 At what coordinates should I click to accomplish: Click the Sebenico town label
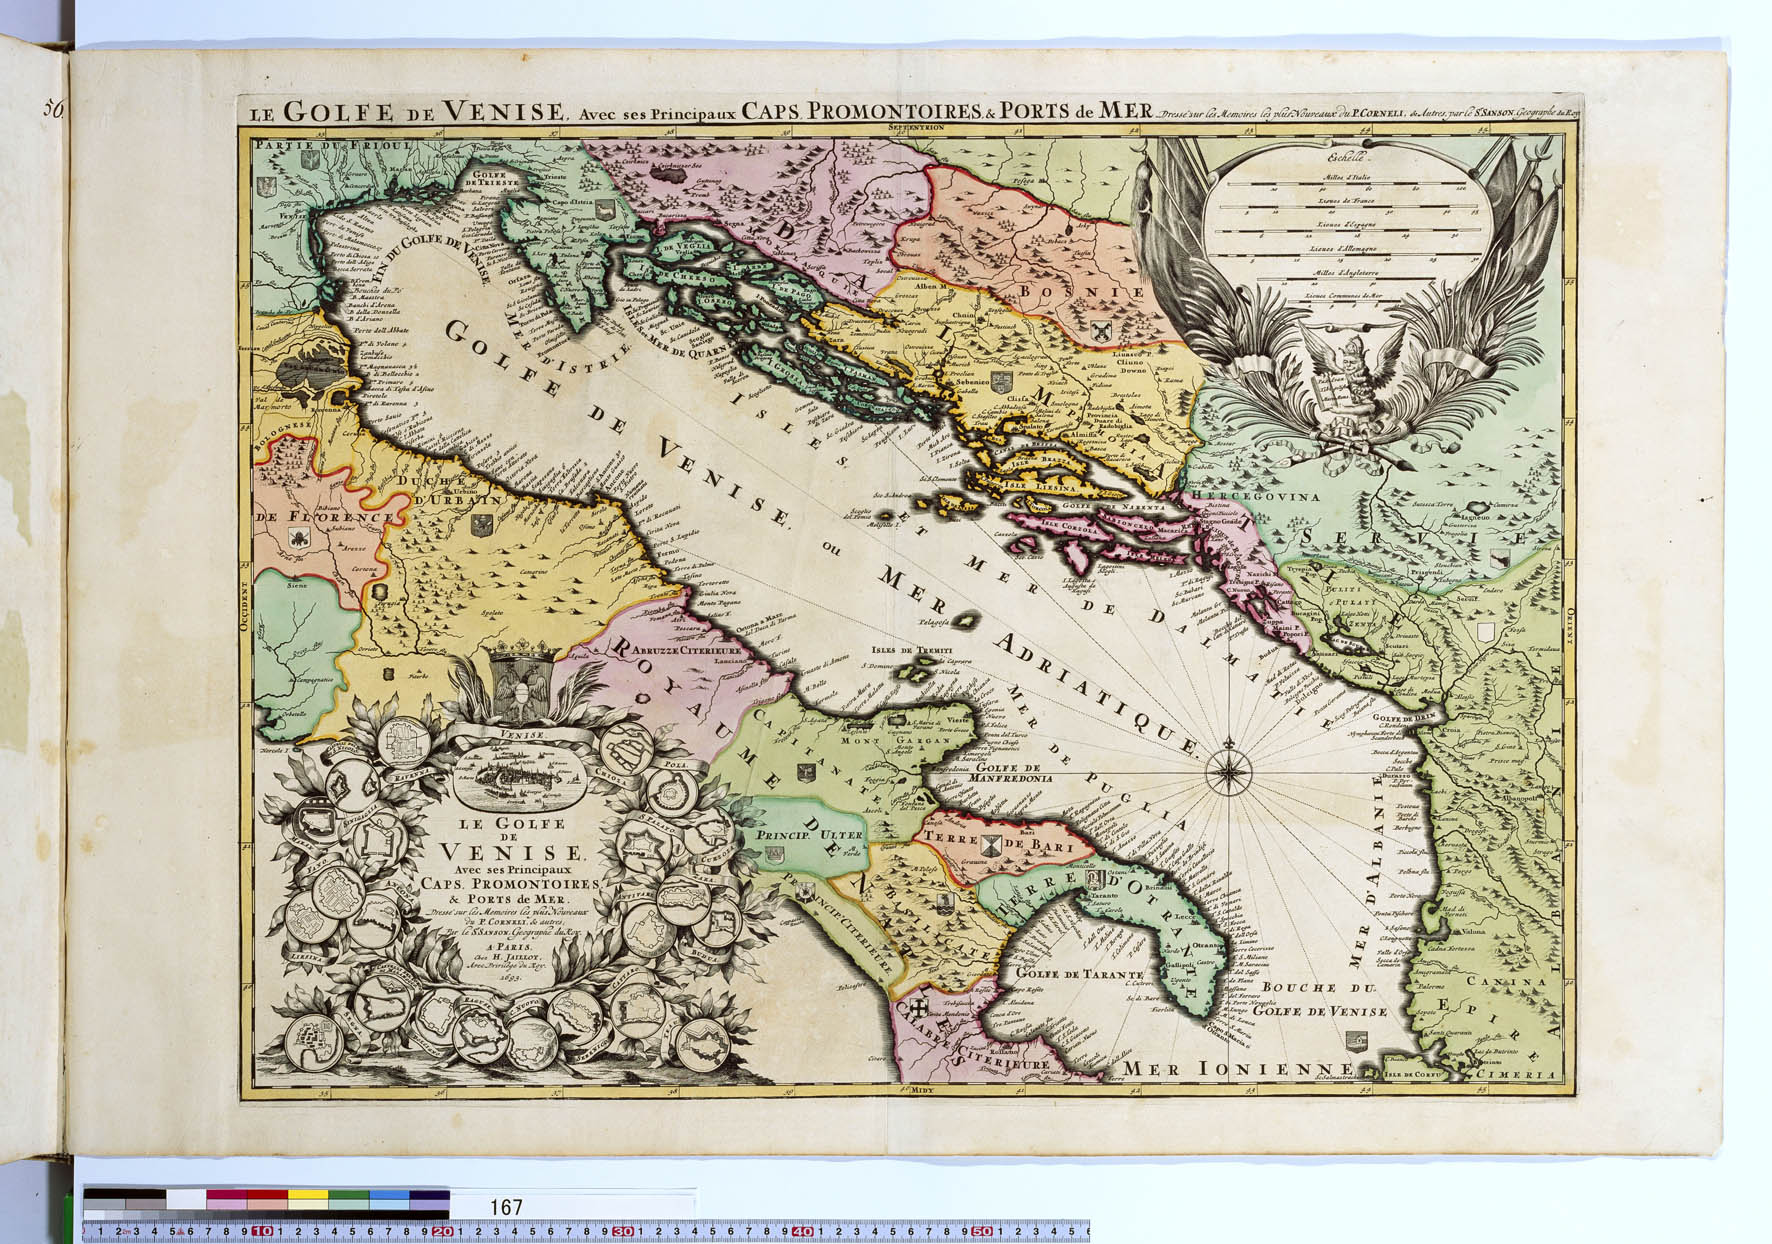(970, 383)
